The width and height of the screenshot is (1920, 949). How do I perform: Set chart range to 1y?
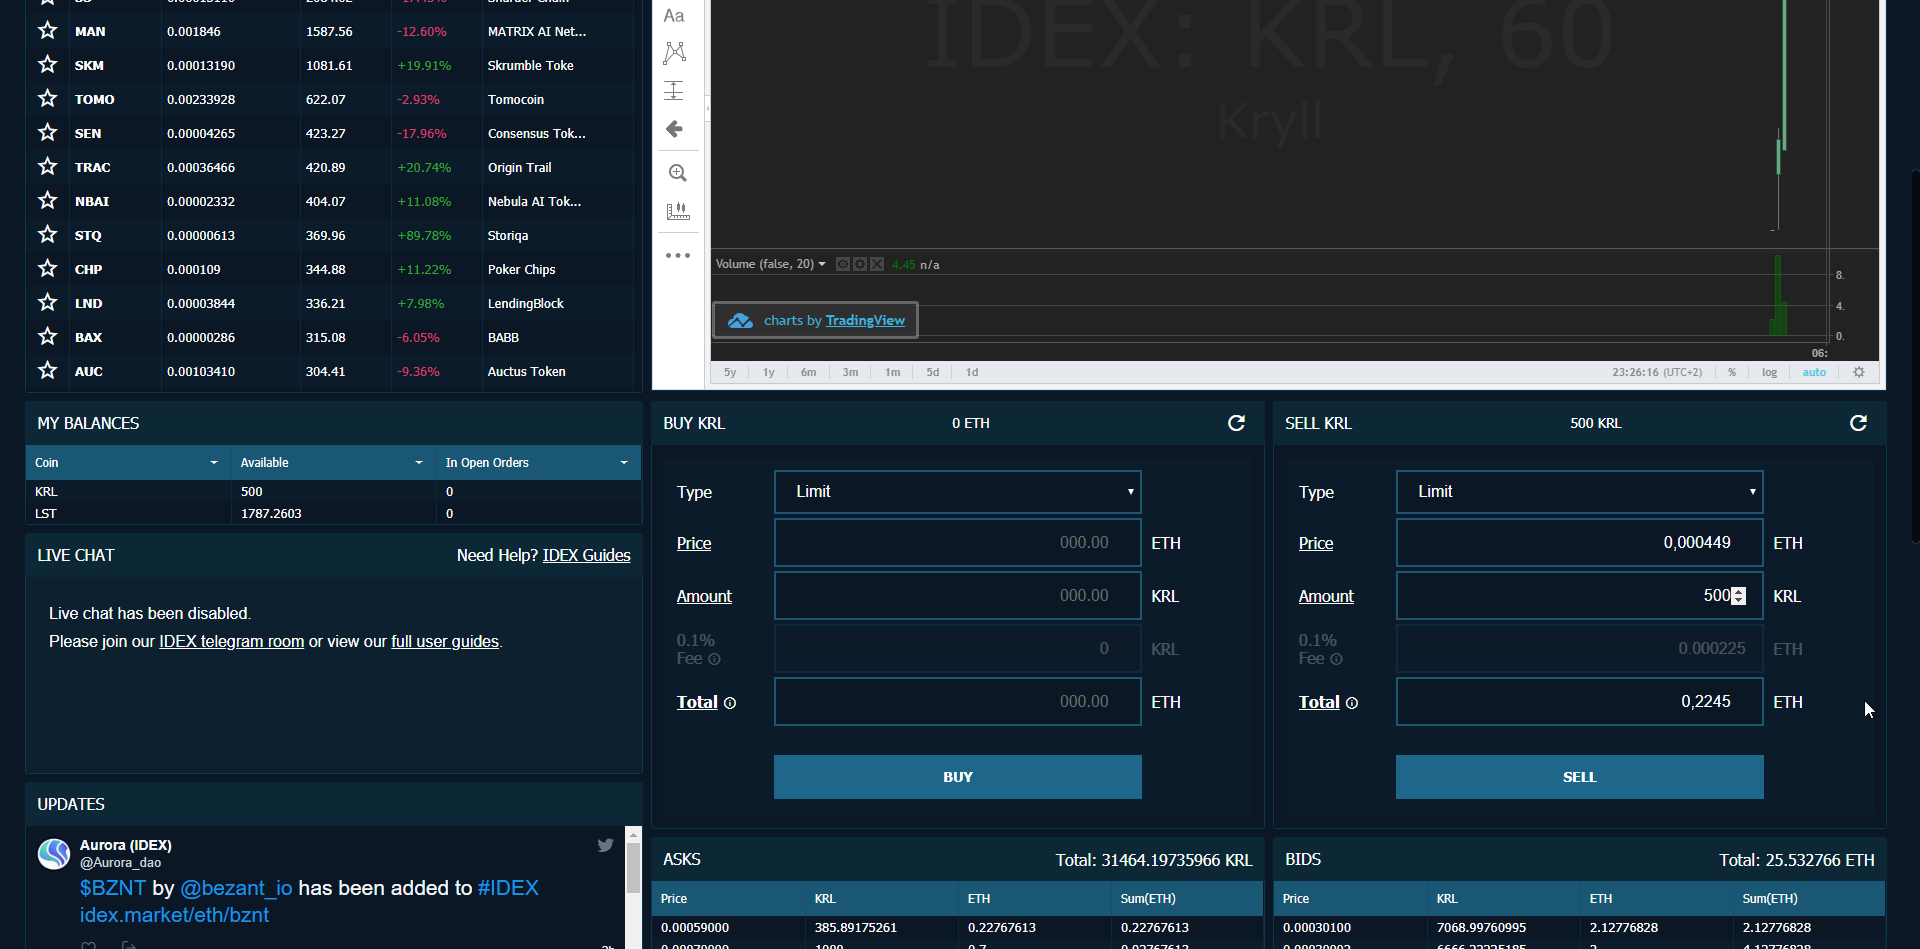[x=769, y=372]
